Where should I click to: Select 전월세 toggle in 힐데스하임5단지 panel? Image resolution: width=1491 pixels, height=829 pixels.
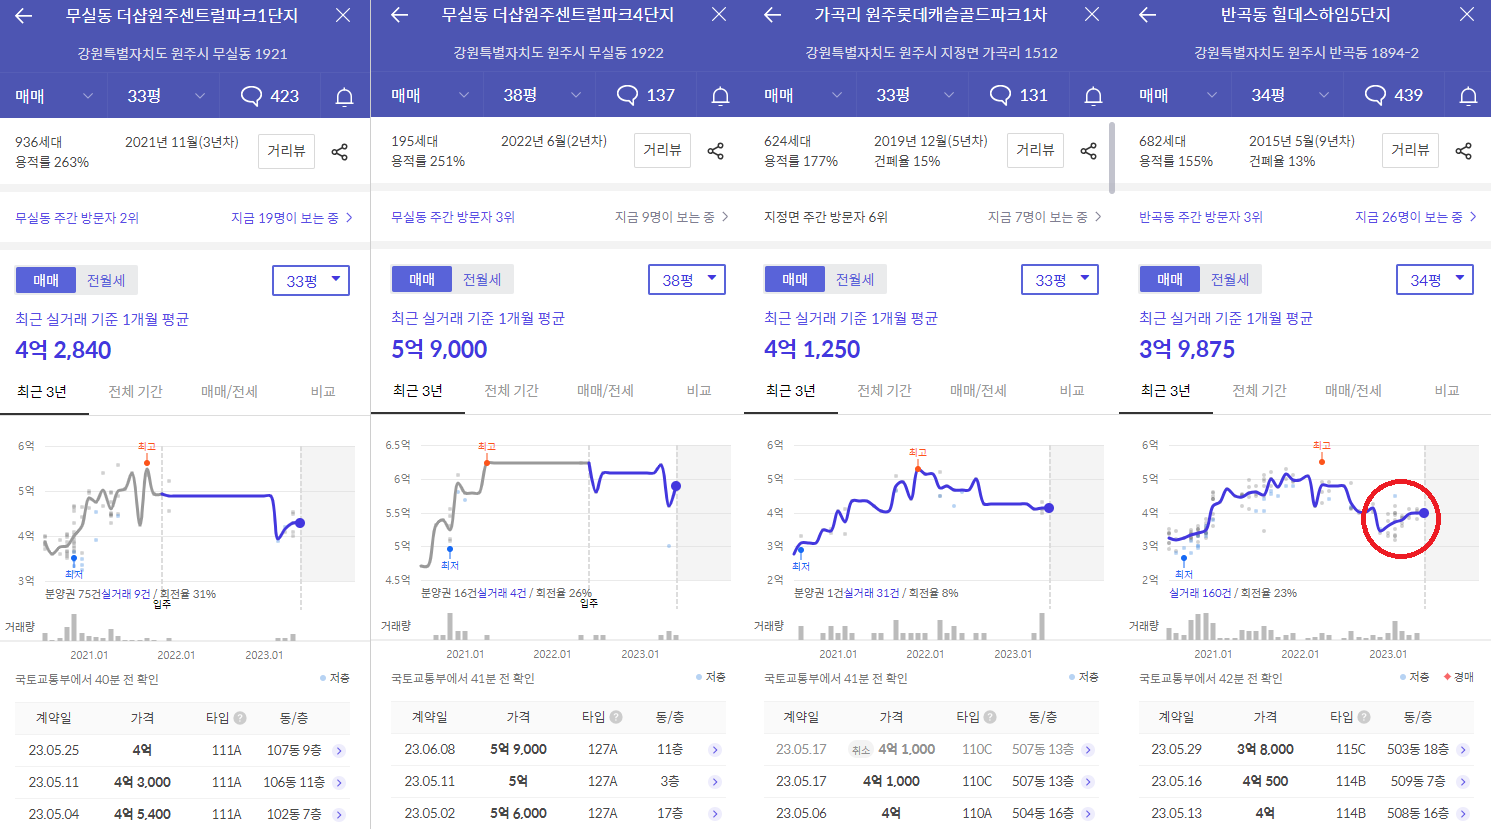click(1230, 280)
